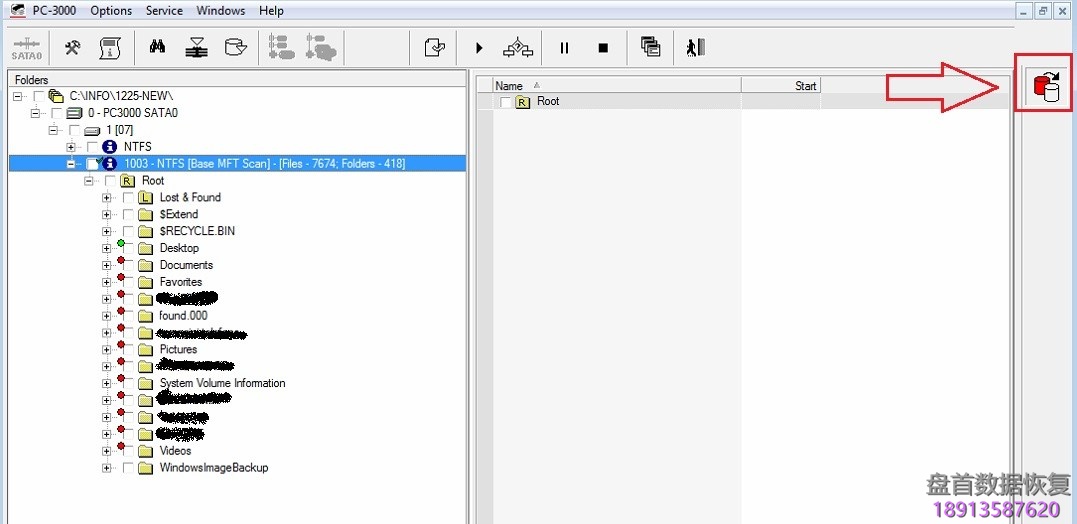Screen dimensions: 1077x524
Task: Collapse the C:\INFO\1225-NEW\ root node
Action: click(x=18, y=96)
